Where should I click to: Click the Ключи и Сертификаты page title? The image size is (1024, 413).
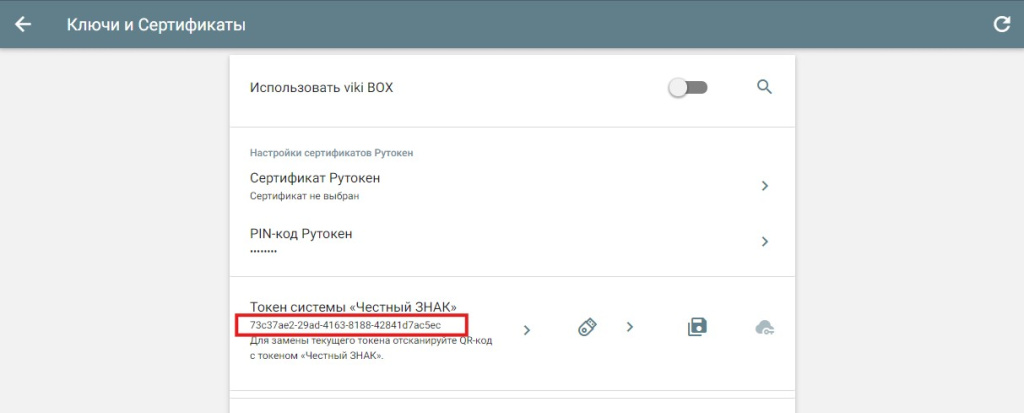coord(156,24)
